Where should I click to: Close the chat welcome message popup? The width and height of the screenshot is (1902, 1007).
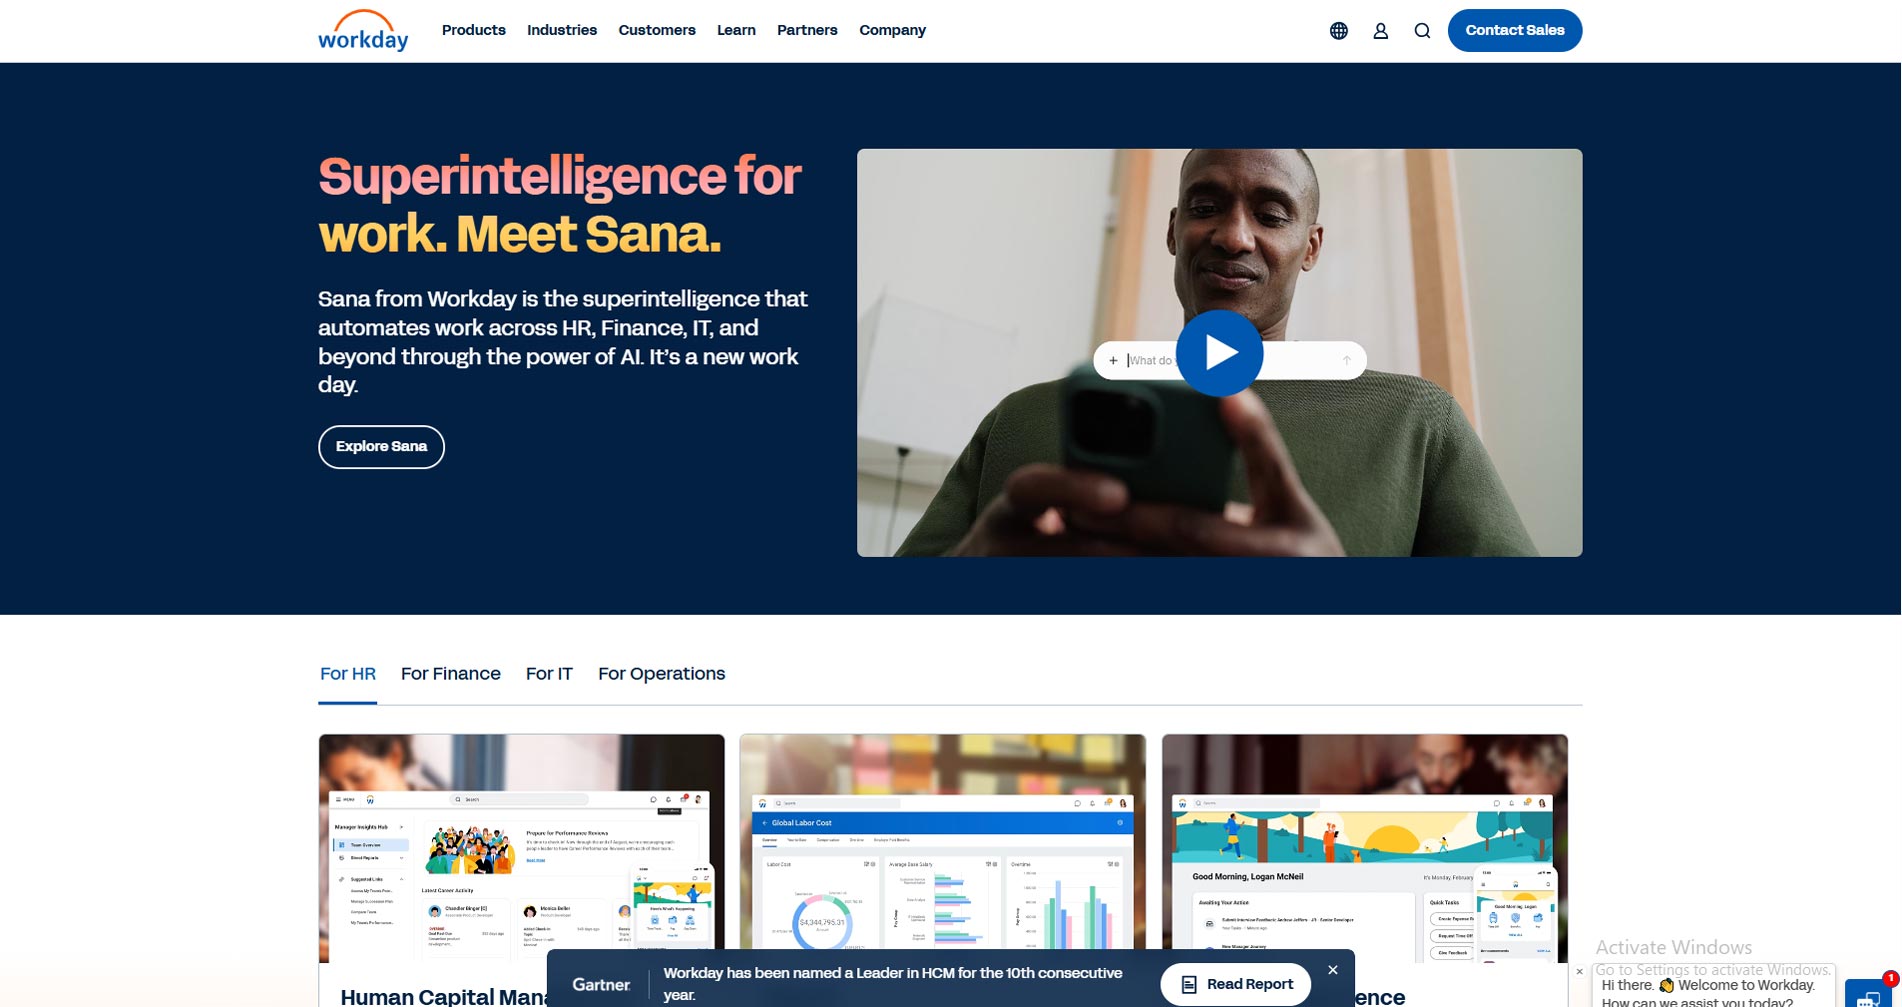click(x=1579, y=971)
